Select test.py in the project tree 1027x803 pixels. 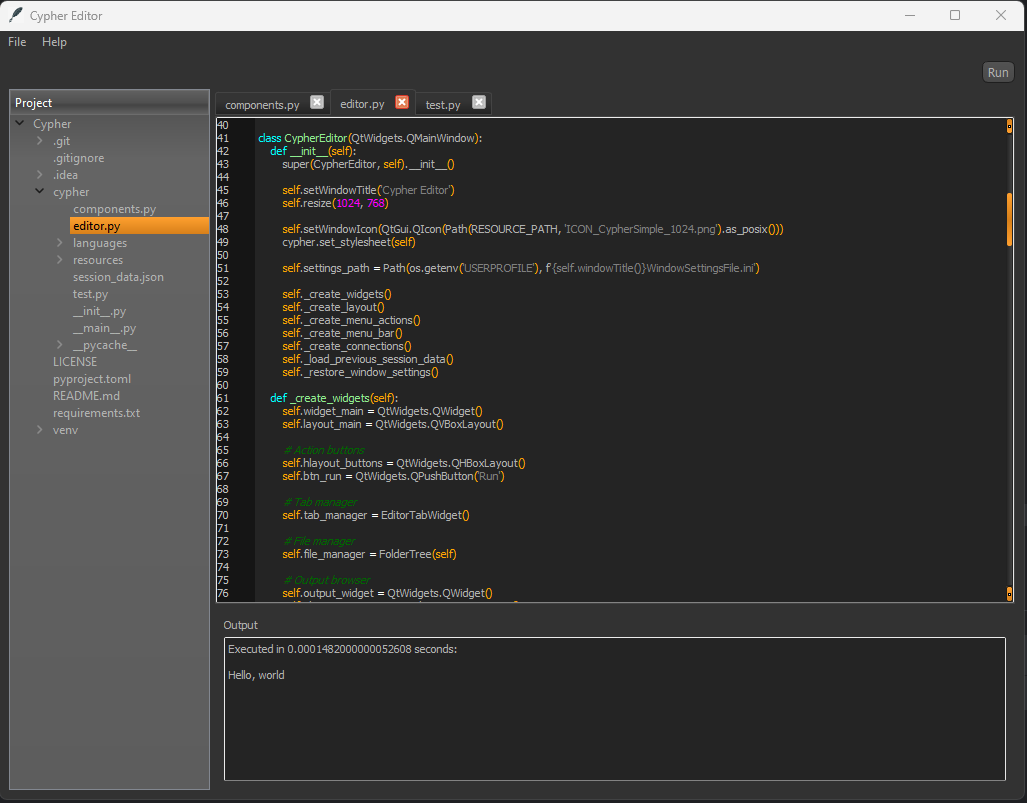[90, 294]
